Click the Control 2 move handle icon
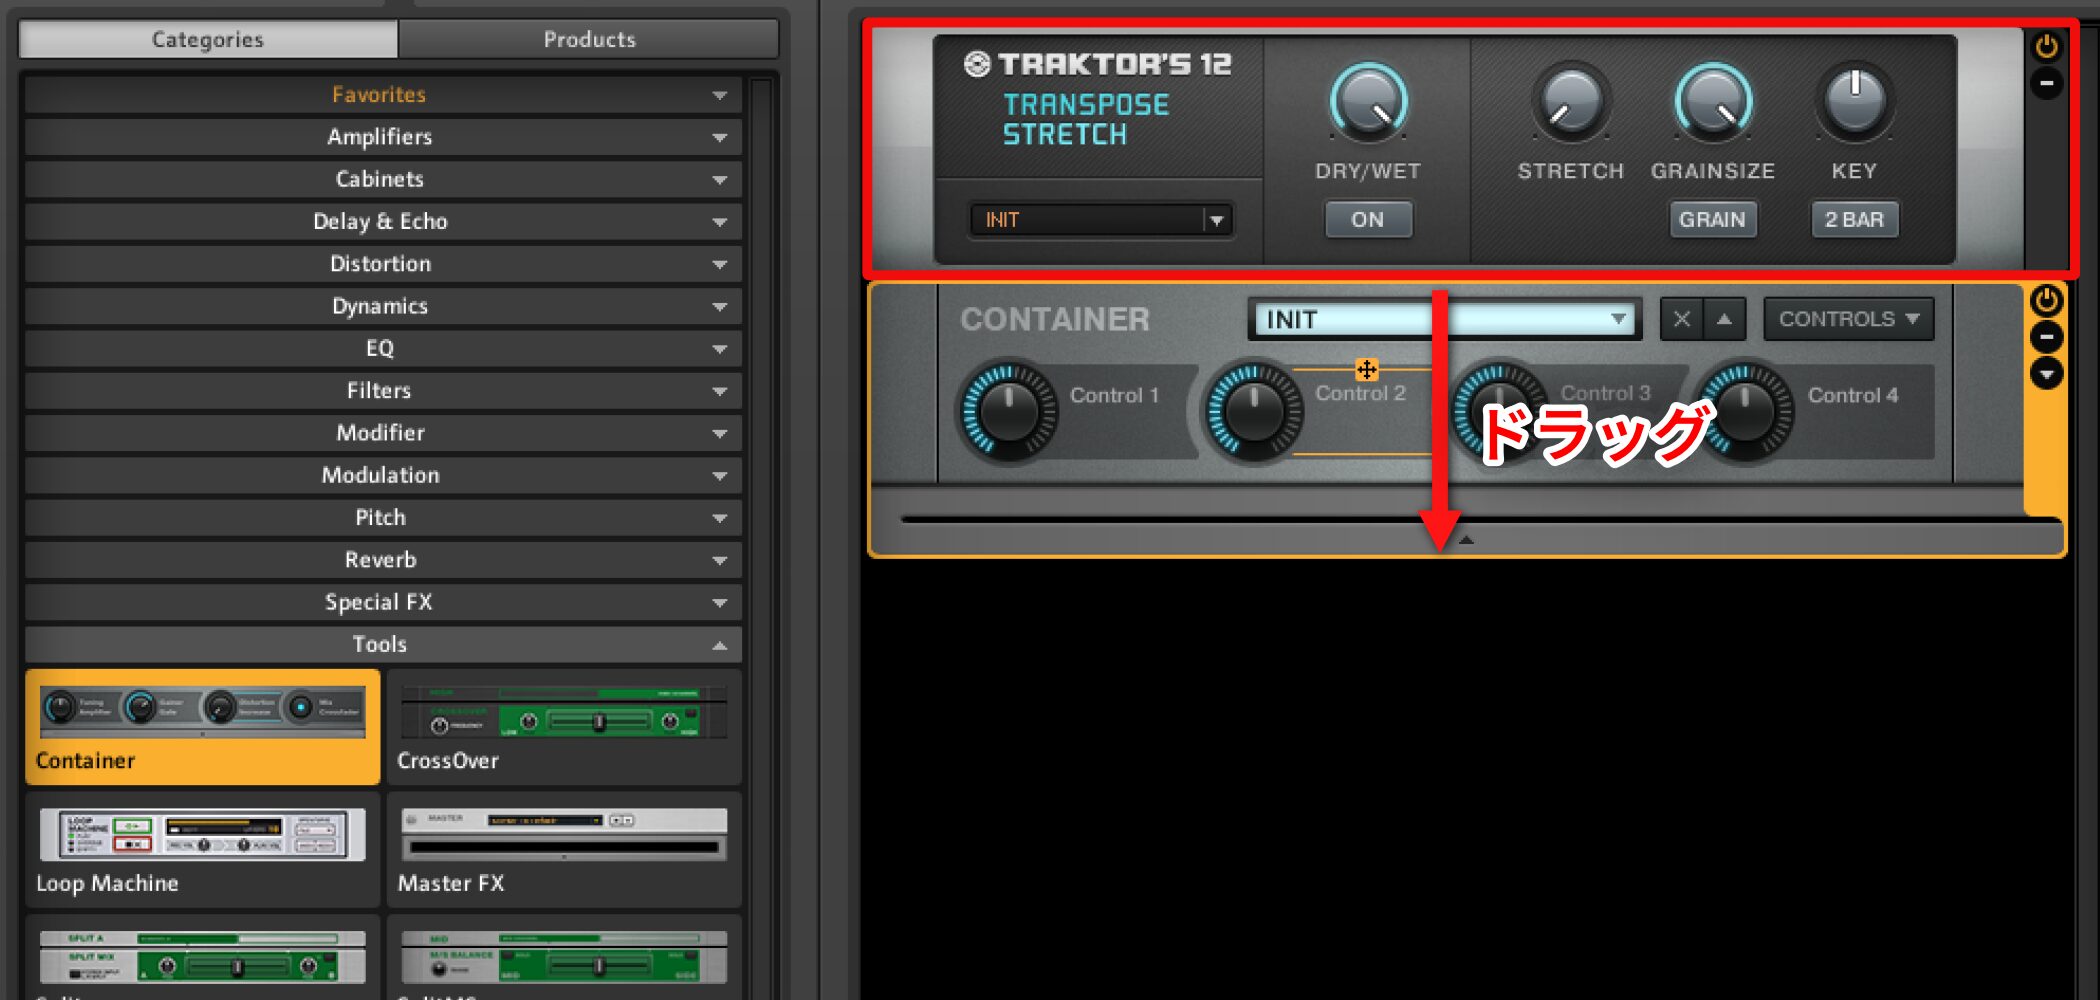Viewport: 2100px width, 1000px height. (x=1366, y=370)
